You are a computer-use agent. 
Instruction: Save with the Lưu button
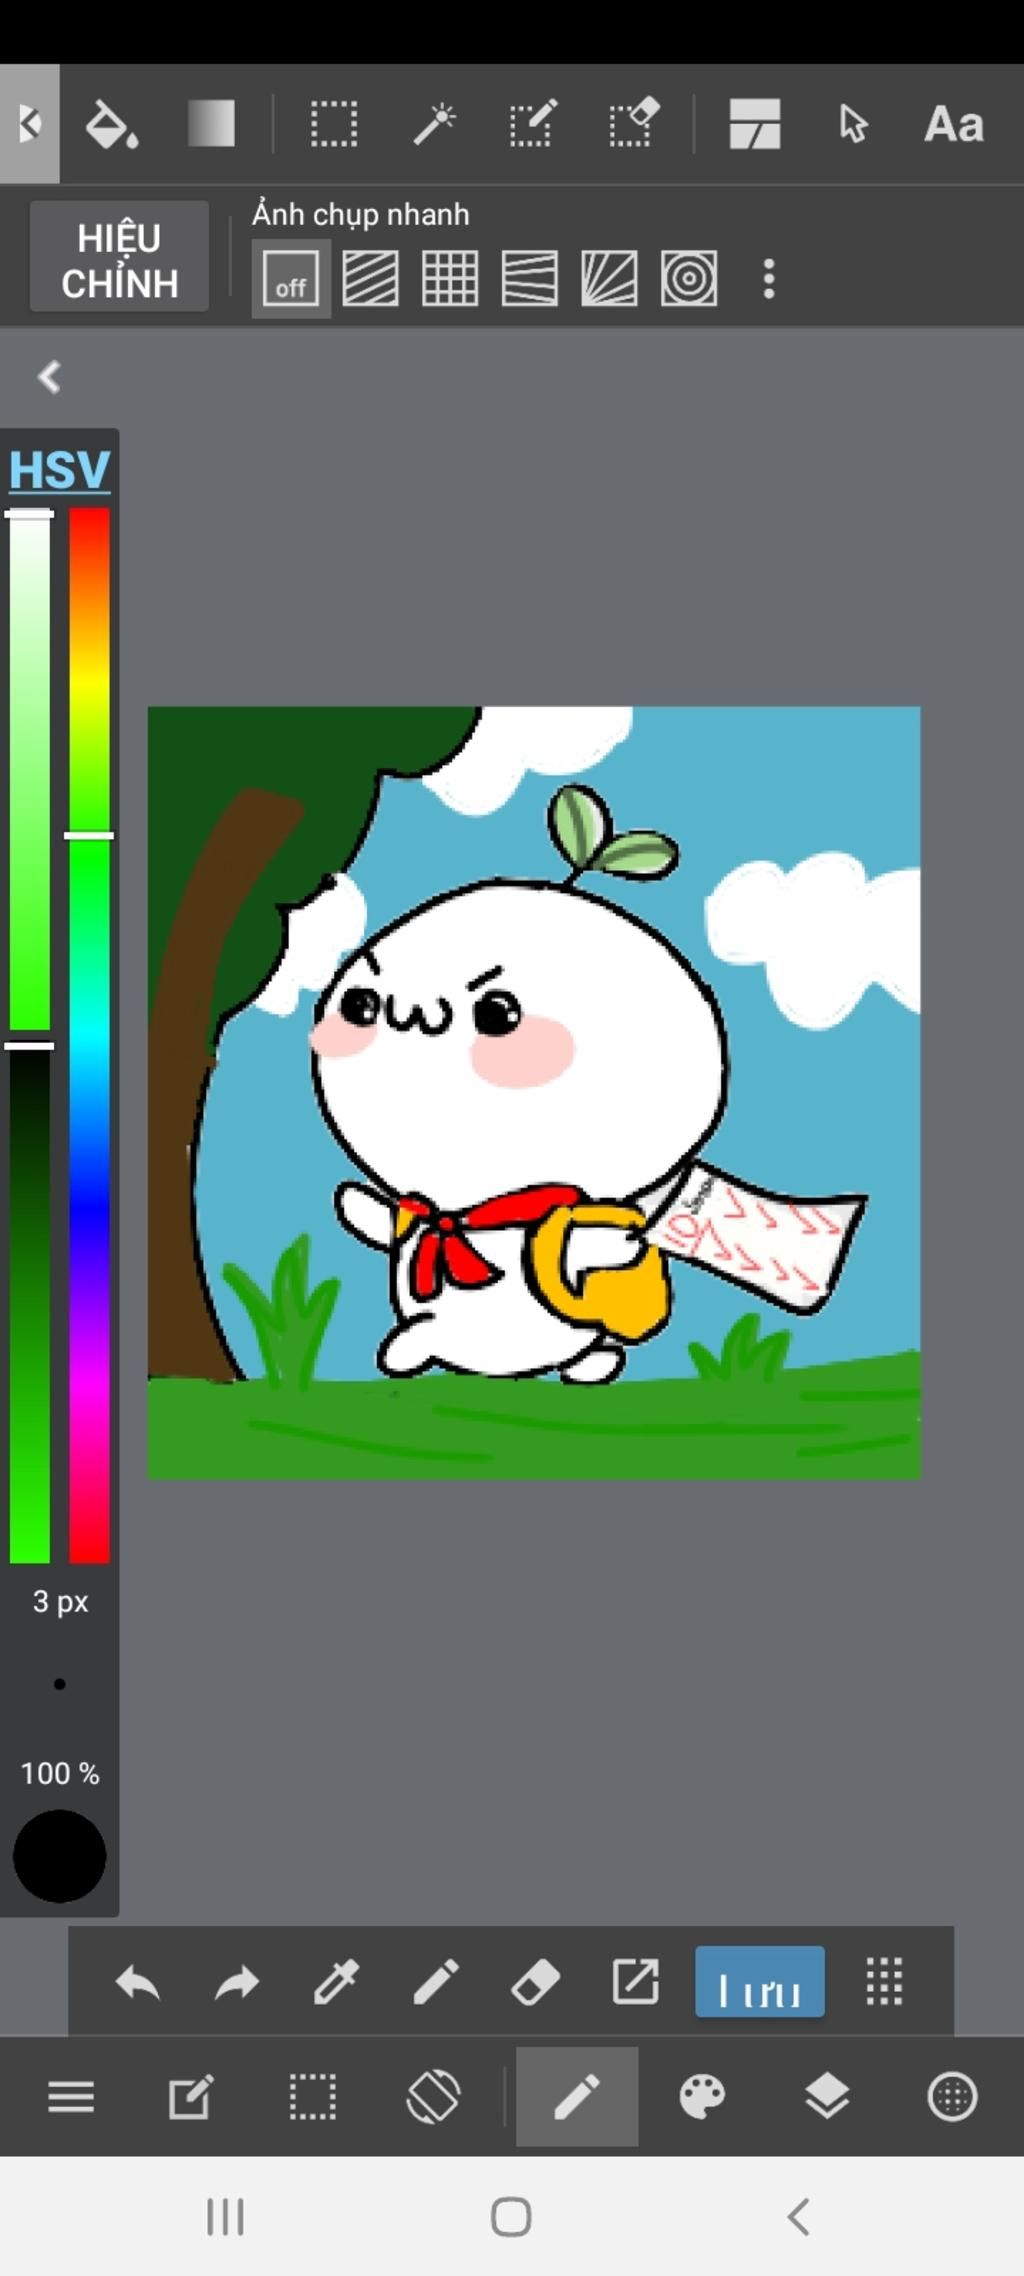(x=760, y=1981)
